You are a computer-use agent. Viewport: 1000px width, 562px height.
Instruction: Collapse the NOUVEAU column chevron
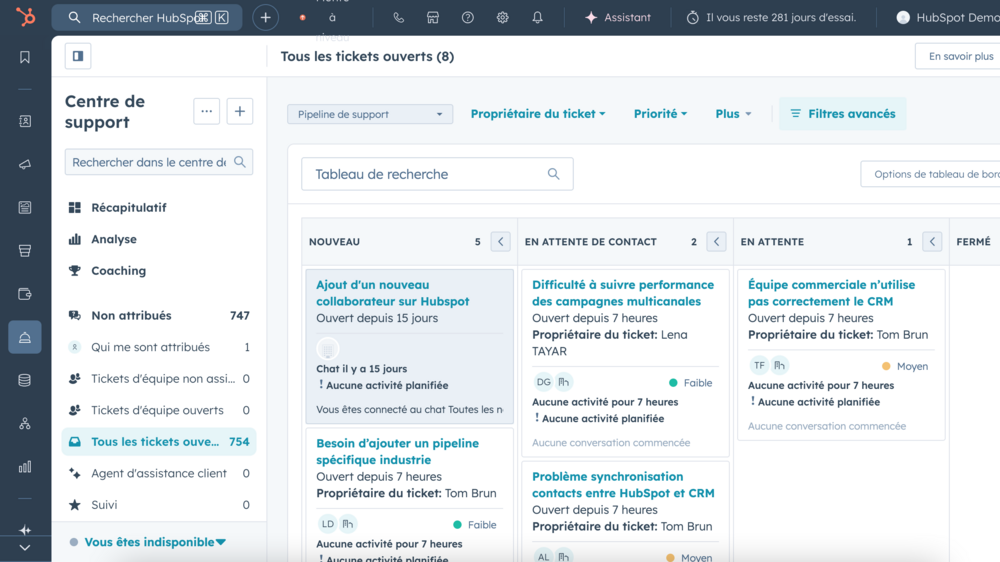click(501, 242)
